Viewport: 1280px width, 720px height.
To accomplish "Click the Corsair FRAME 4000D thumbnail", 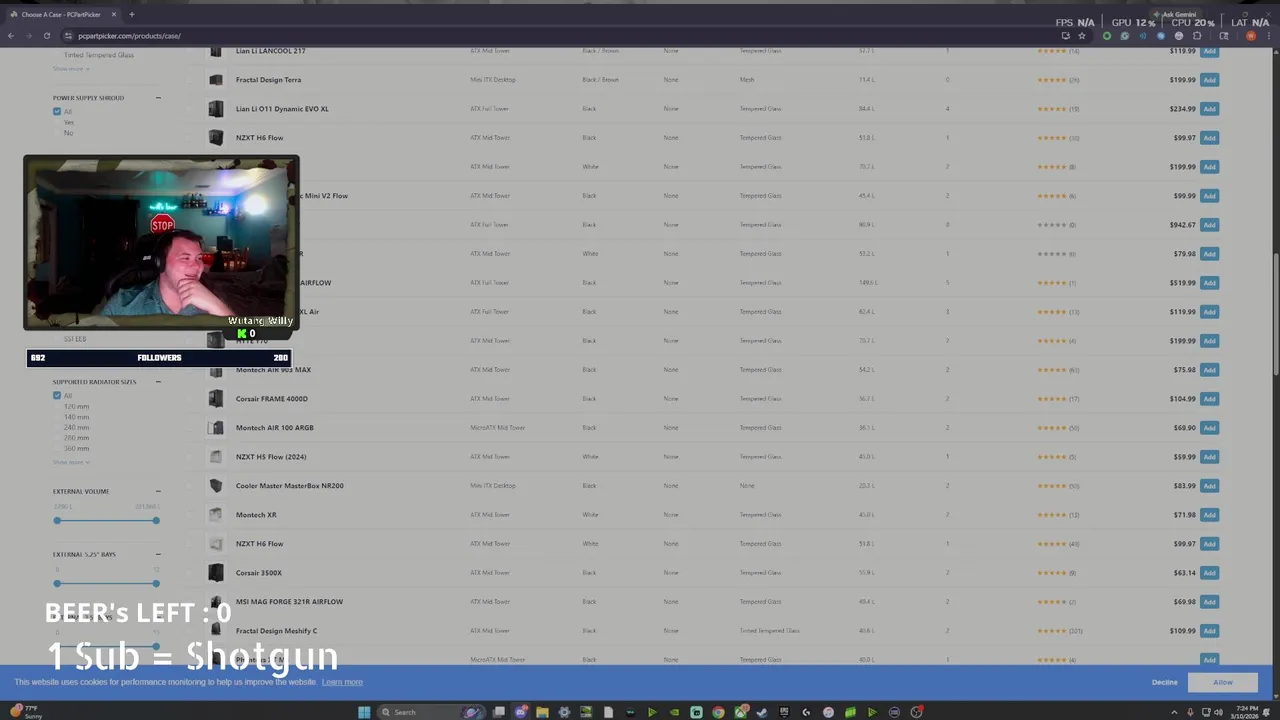I will (x=216, y=399).
